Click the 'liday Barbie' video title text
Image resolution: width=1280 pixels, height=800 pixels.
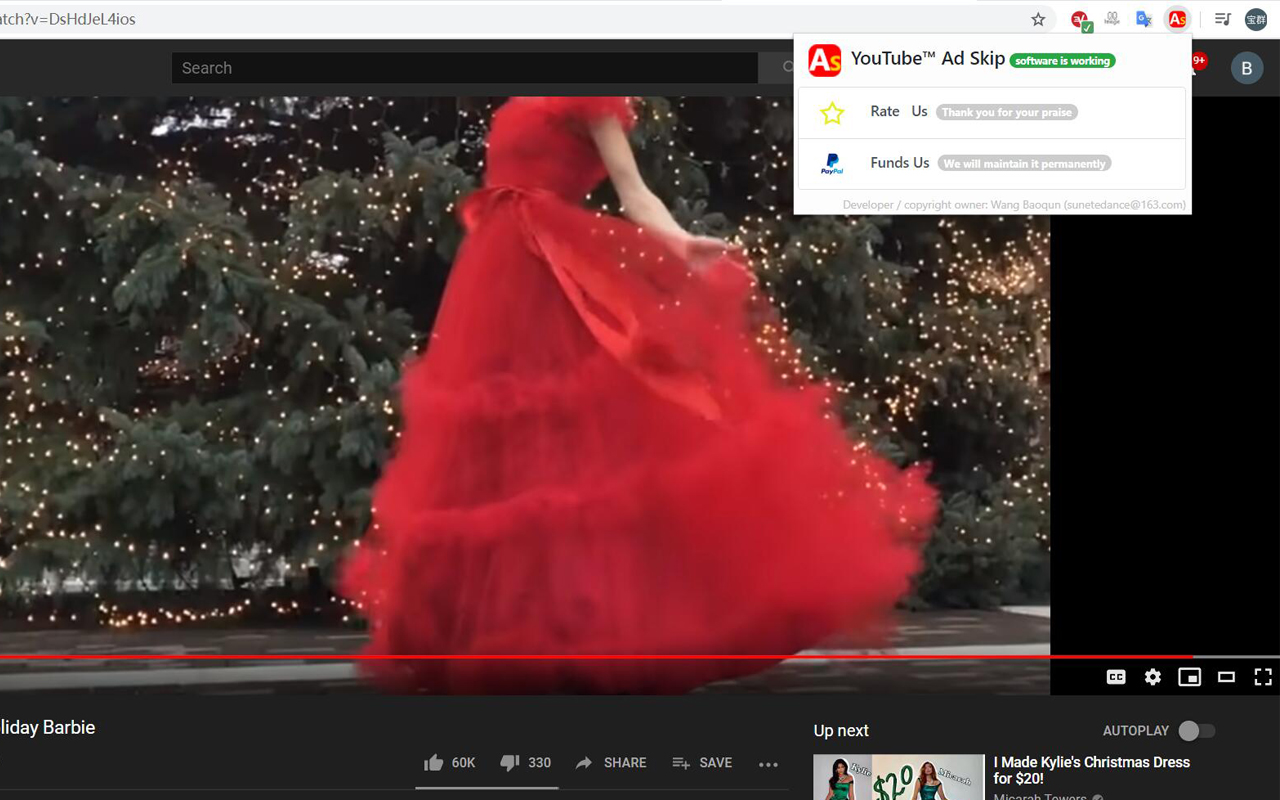(47, 728)
